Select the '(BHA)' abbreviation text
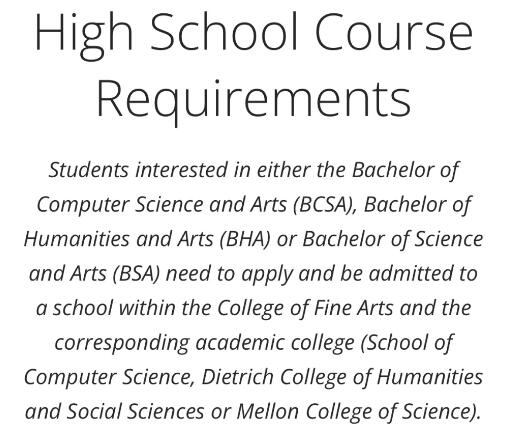 245,239
